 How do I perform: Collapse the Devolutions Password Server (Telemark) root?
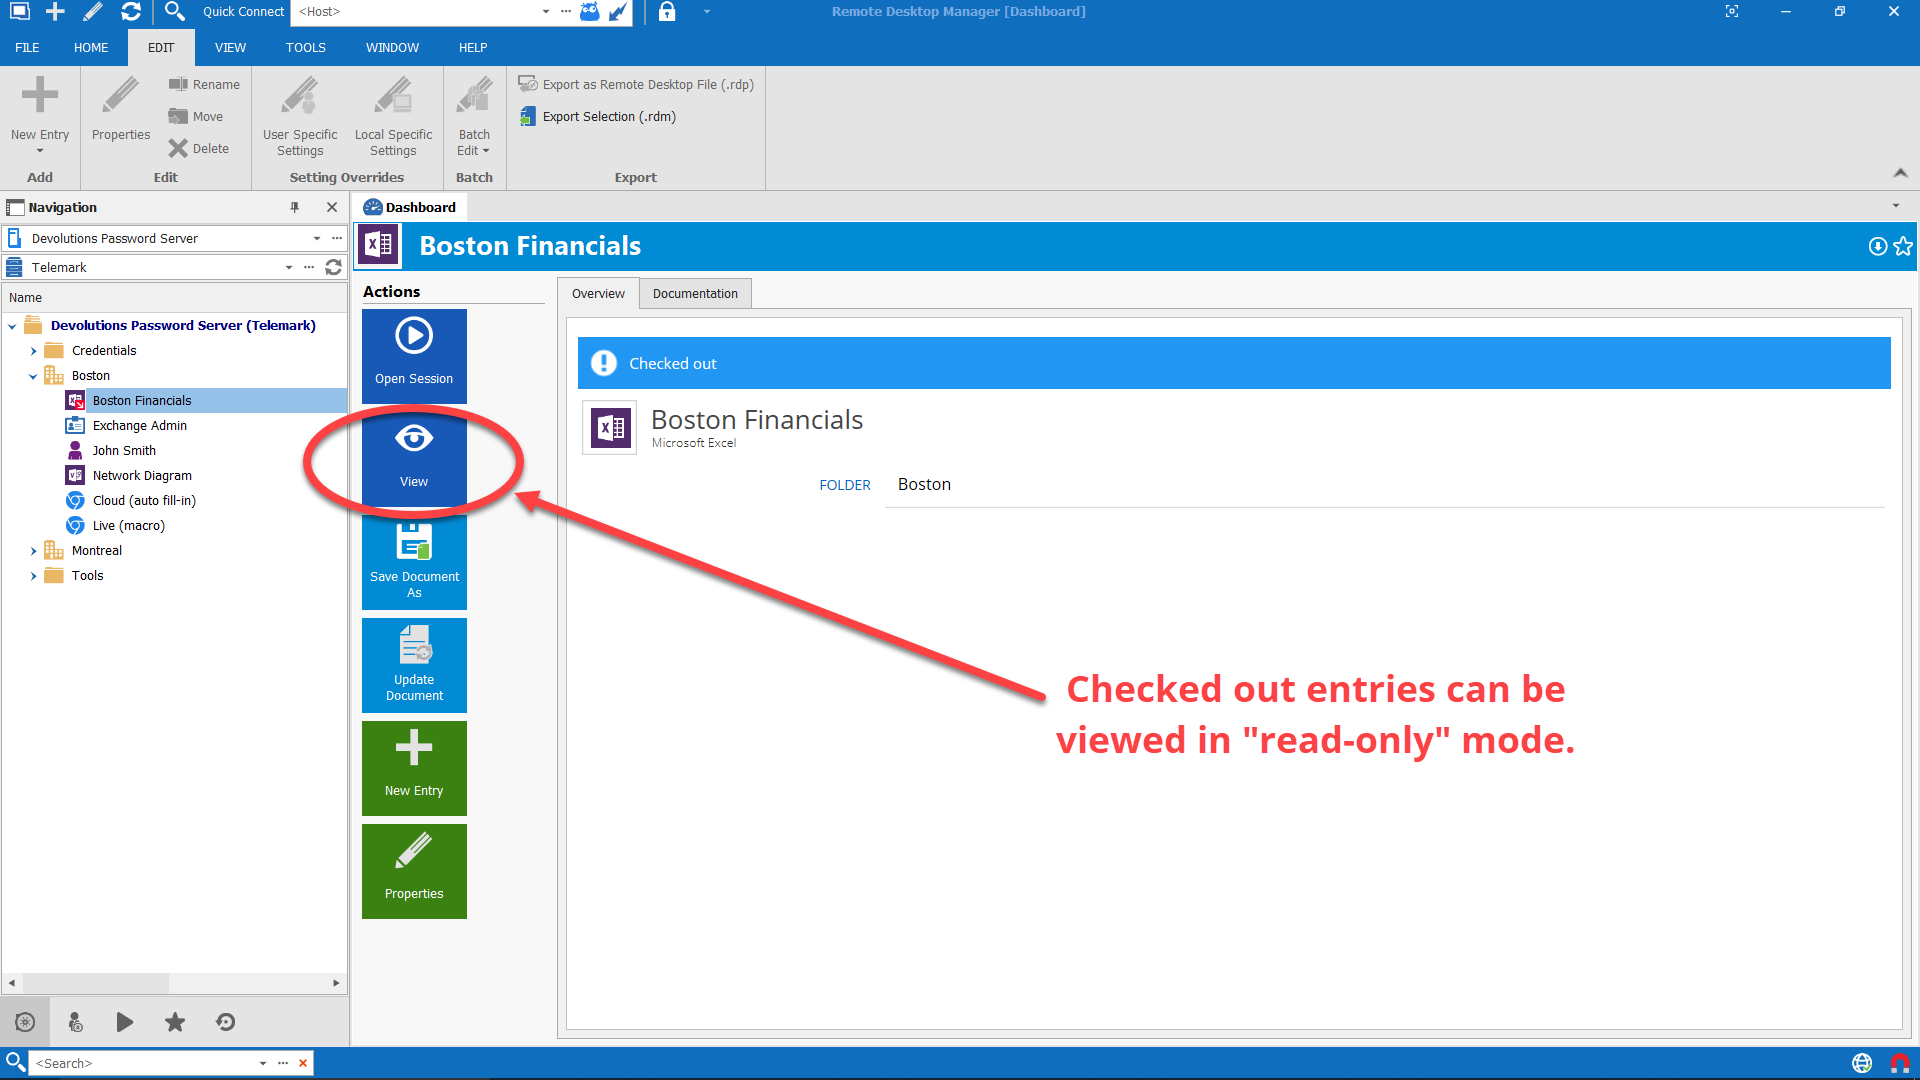pyautogui.click(x=12, y=326)
